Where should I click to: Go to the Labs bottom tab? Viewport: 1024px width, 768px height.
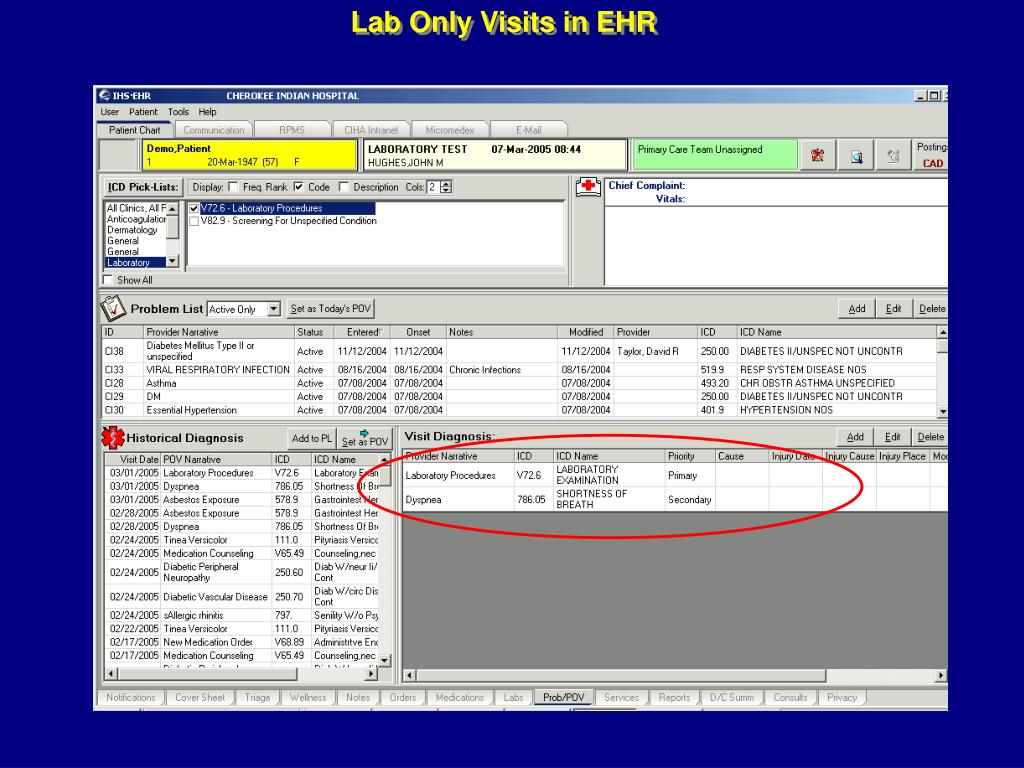tap(513, 697)
